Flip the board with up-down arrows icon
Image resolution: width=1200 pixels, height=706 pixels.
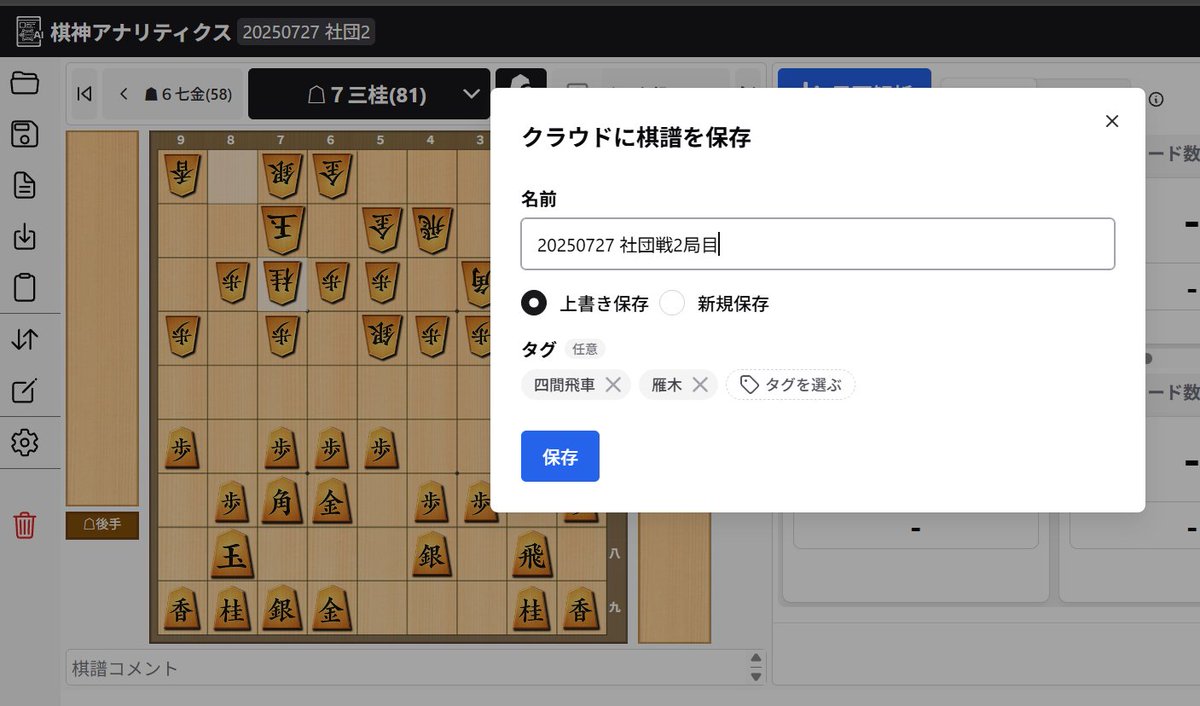24,339
